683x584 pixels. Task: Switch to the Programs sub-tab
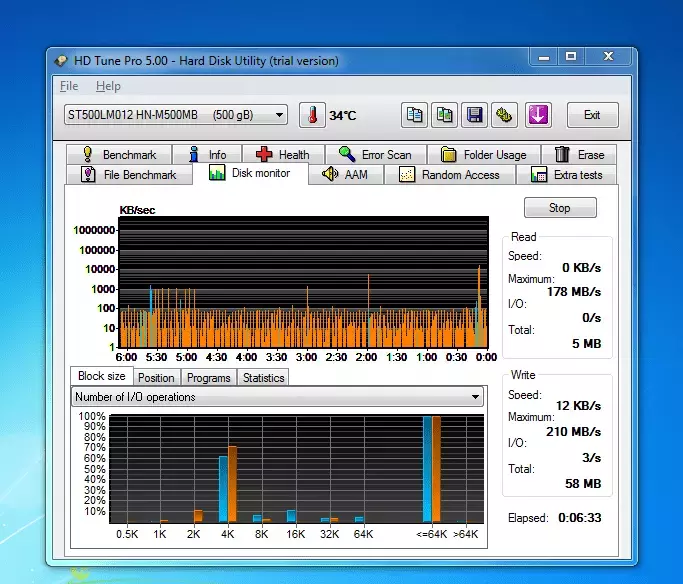coord(208,378)
